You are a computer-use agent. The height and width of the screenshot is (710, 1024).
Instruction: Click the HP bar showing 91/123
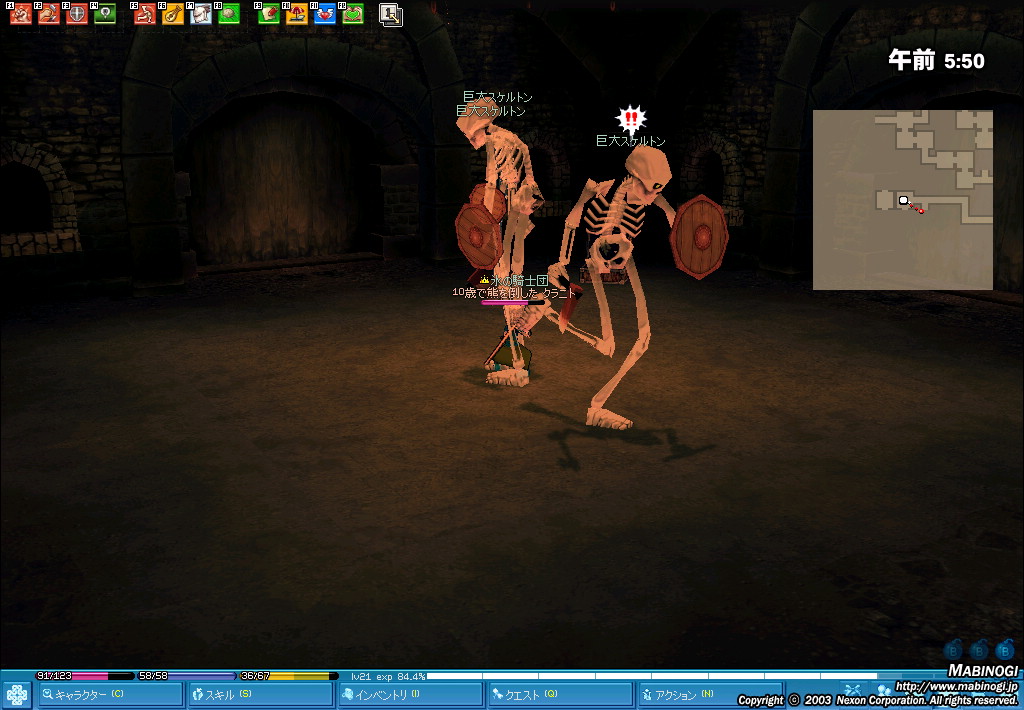(85, 676)
